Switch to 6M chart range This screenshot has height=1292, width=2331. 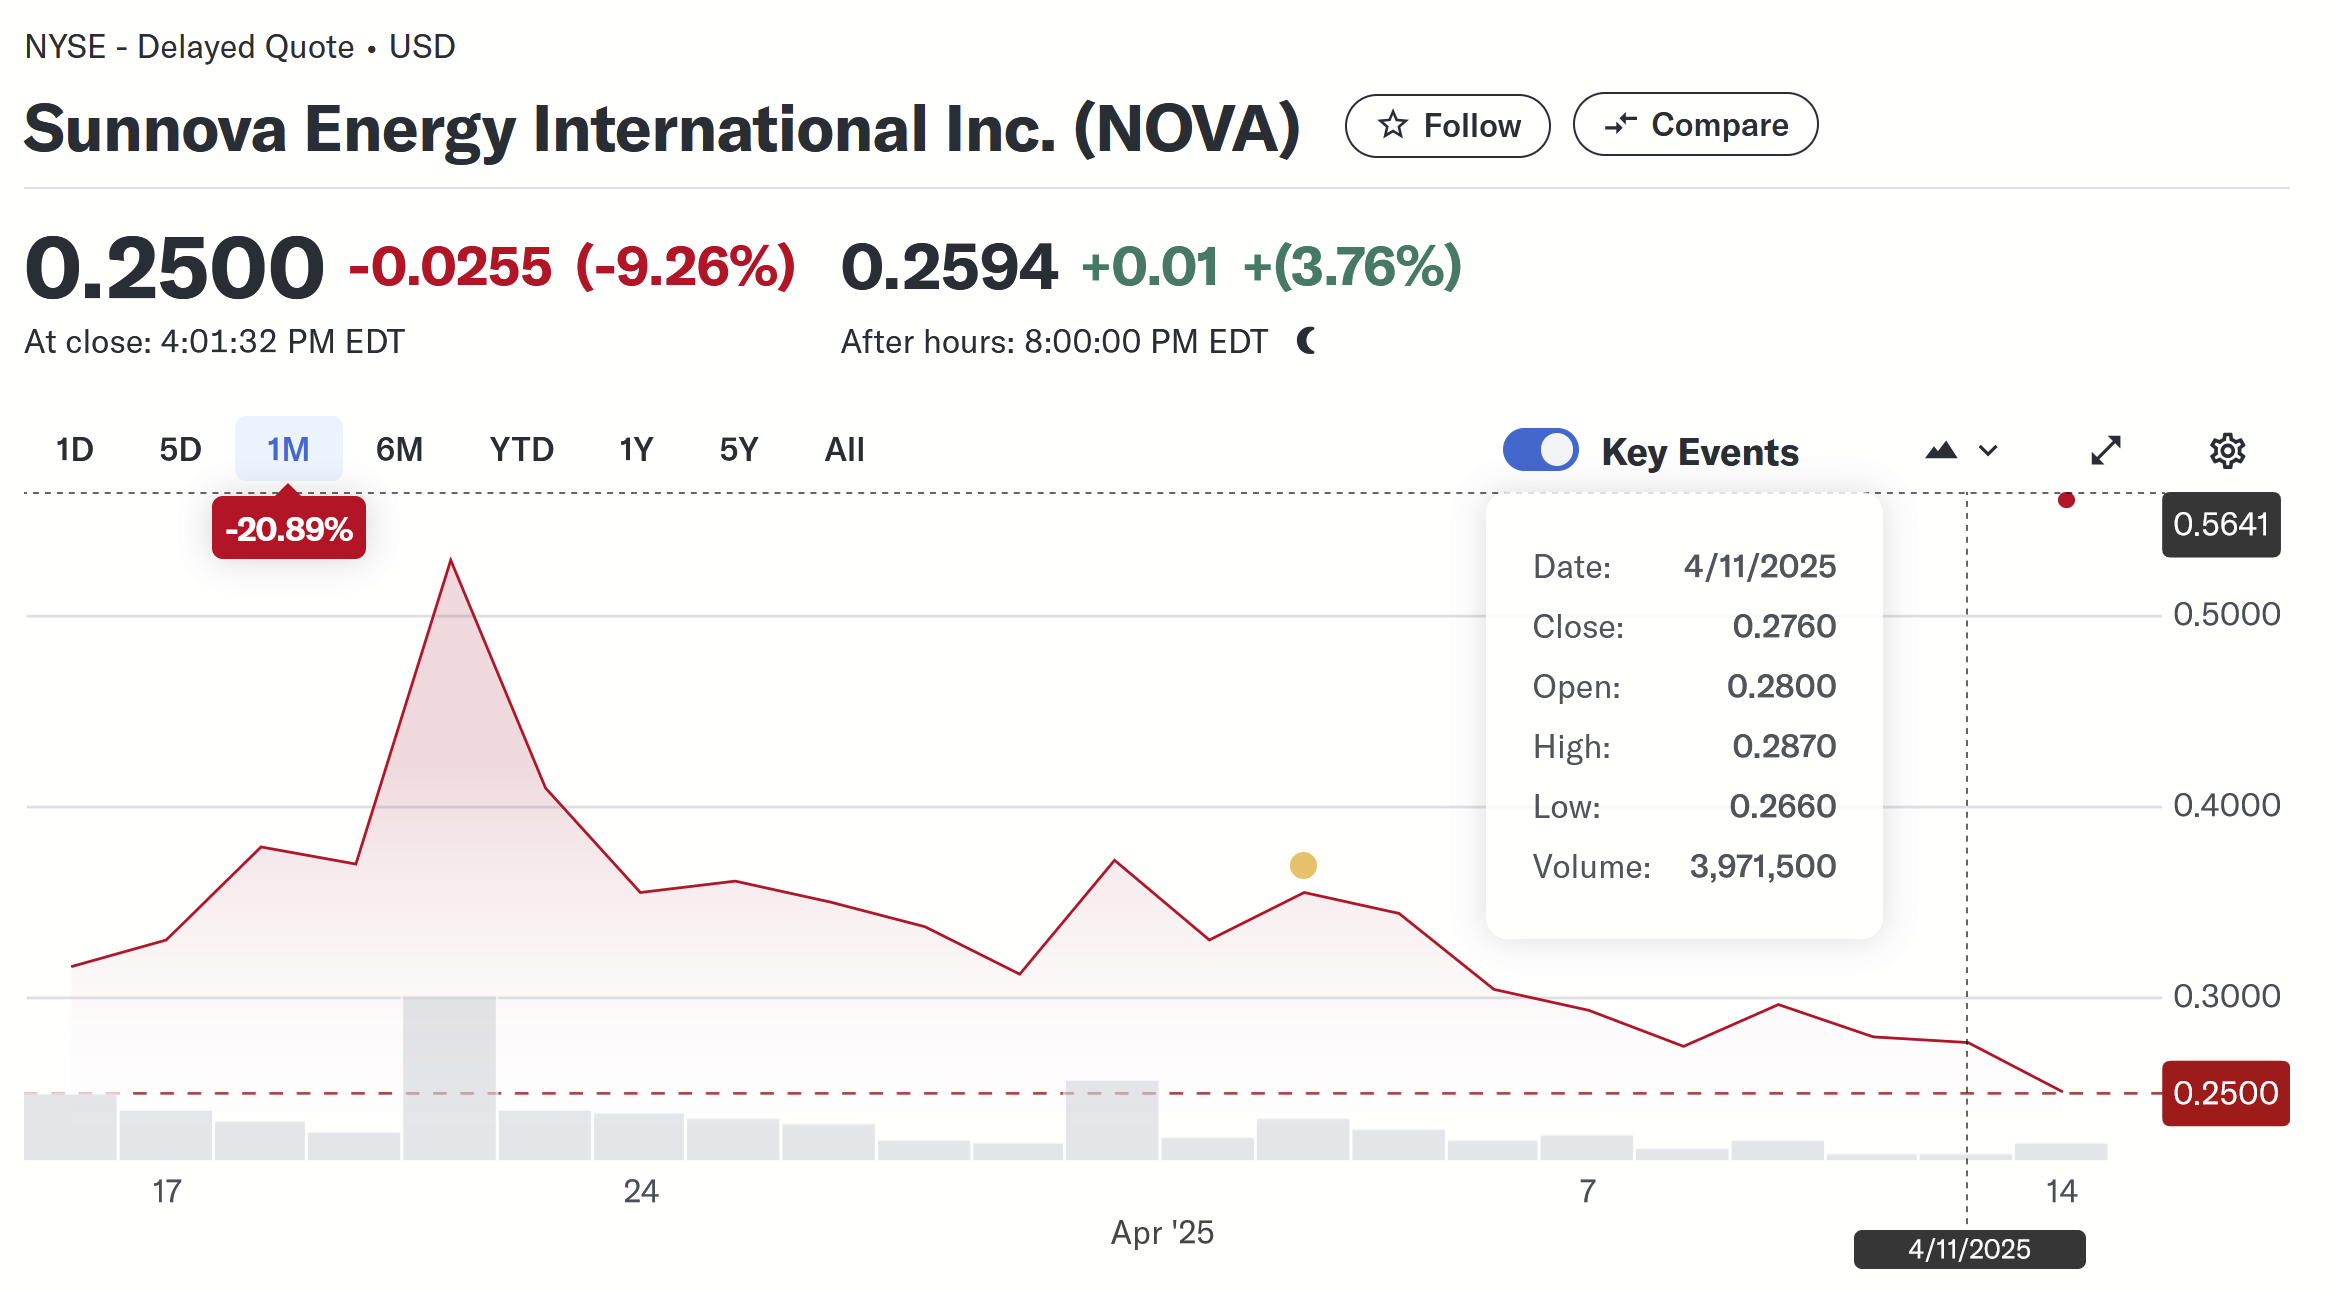coord(399,450)
